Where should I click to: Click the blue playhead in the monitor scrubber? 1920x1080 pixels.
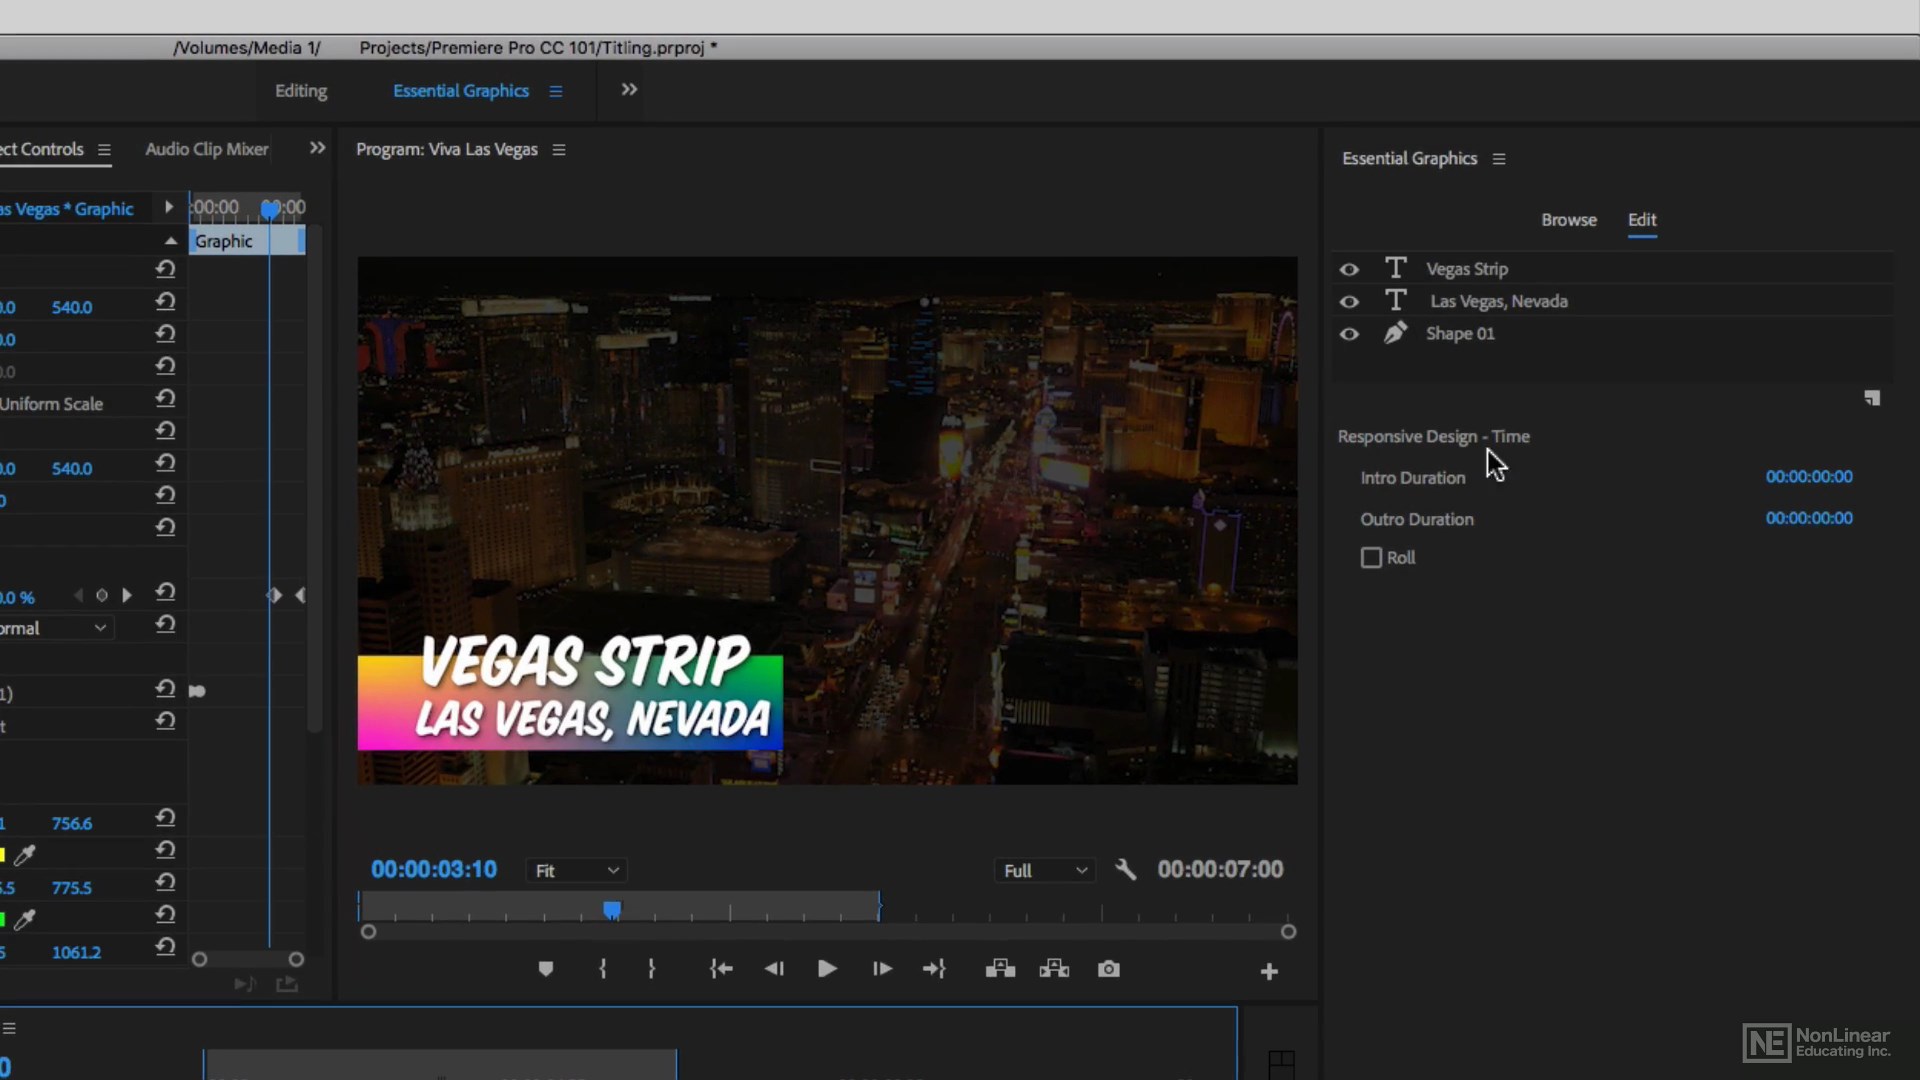click(x=612, y=909)
